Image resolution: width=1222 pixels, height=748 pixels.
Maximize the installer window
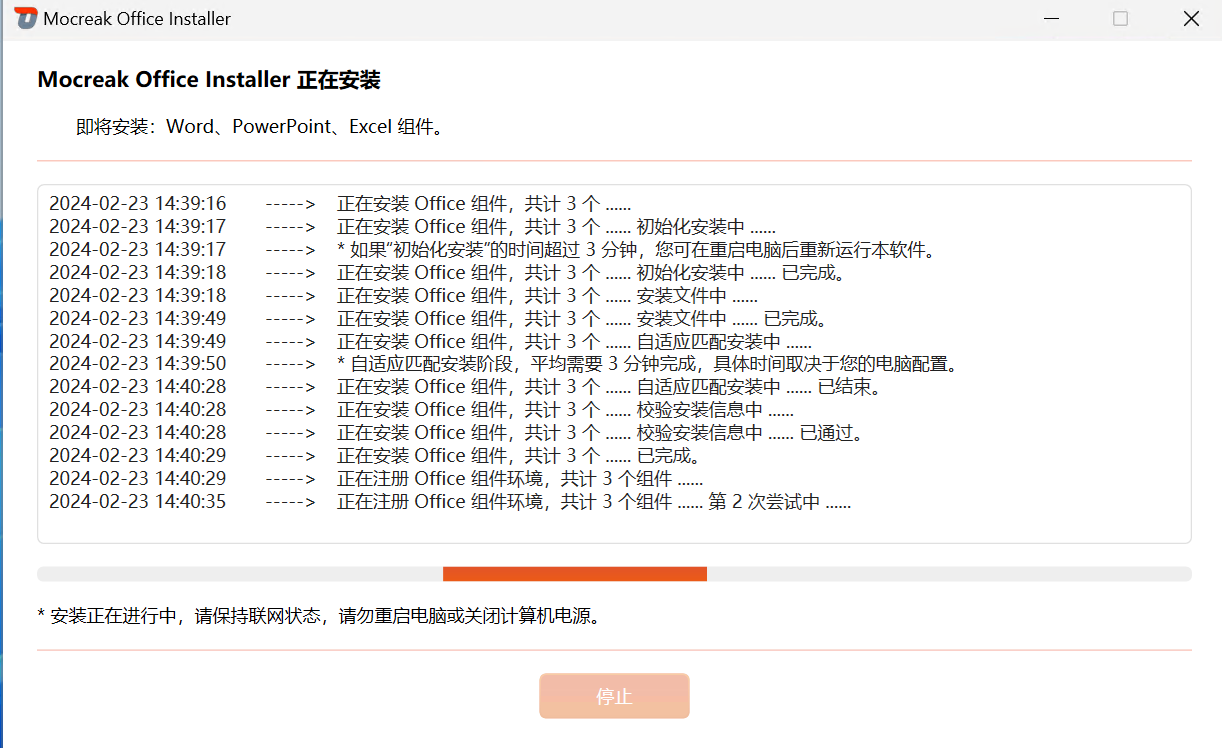coord(1121,19)
